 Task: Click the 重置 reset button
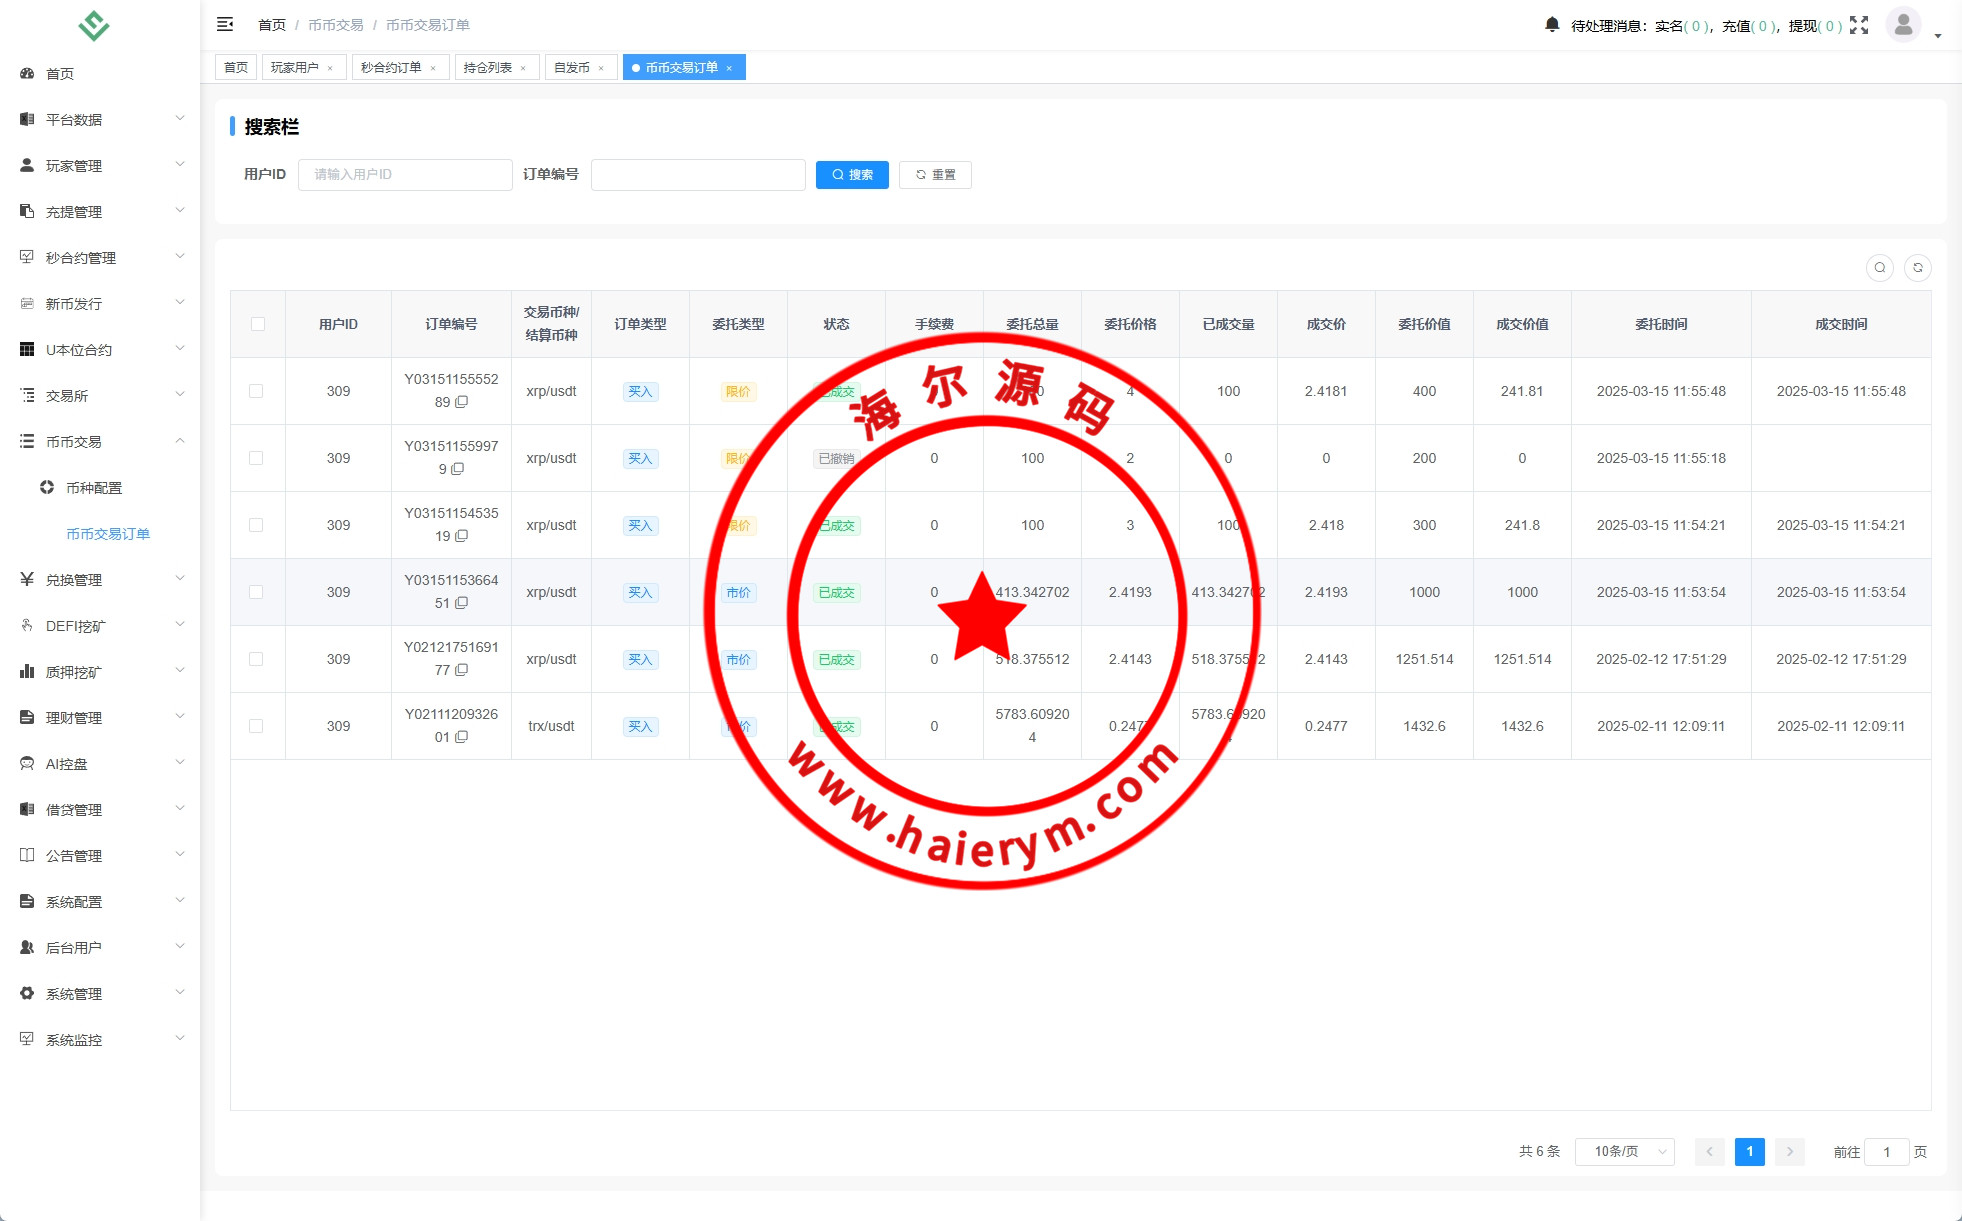[935, 175]
